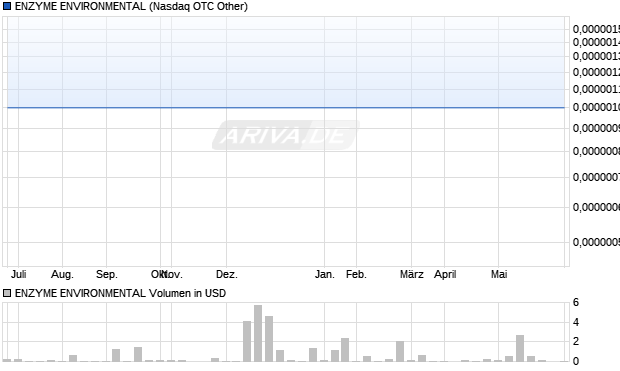Click the volume axis label '2'
The image size is (620, 371).
(576, 341)
